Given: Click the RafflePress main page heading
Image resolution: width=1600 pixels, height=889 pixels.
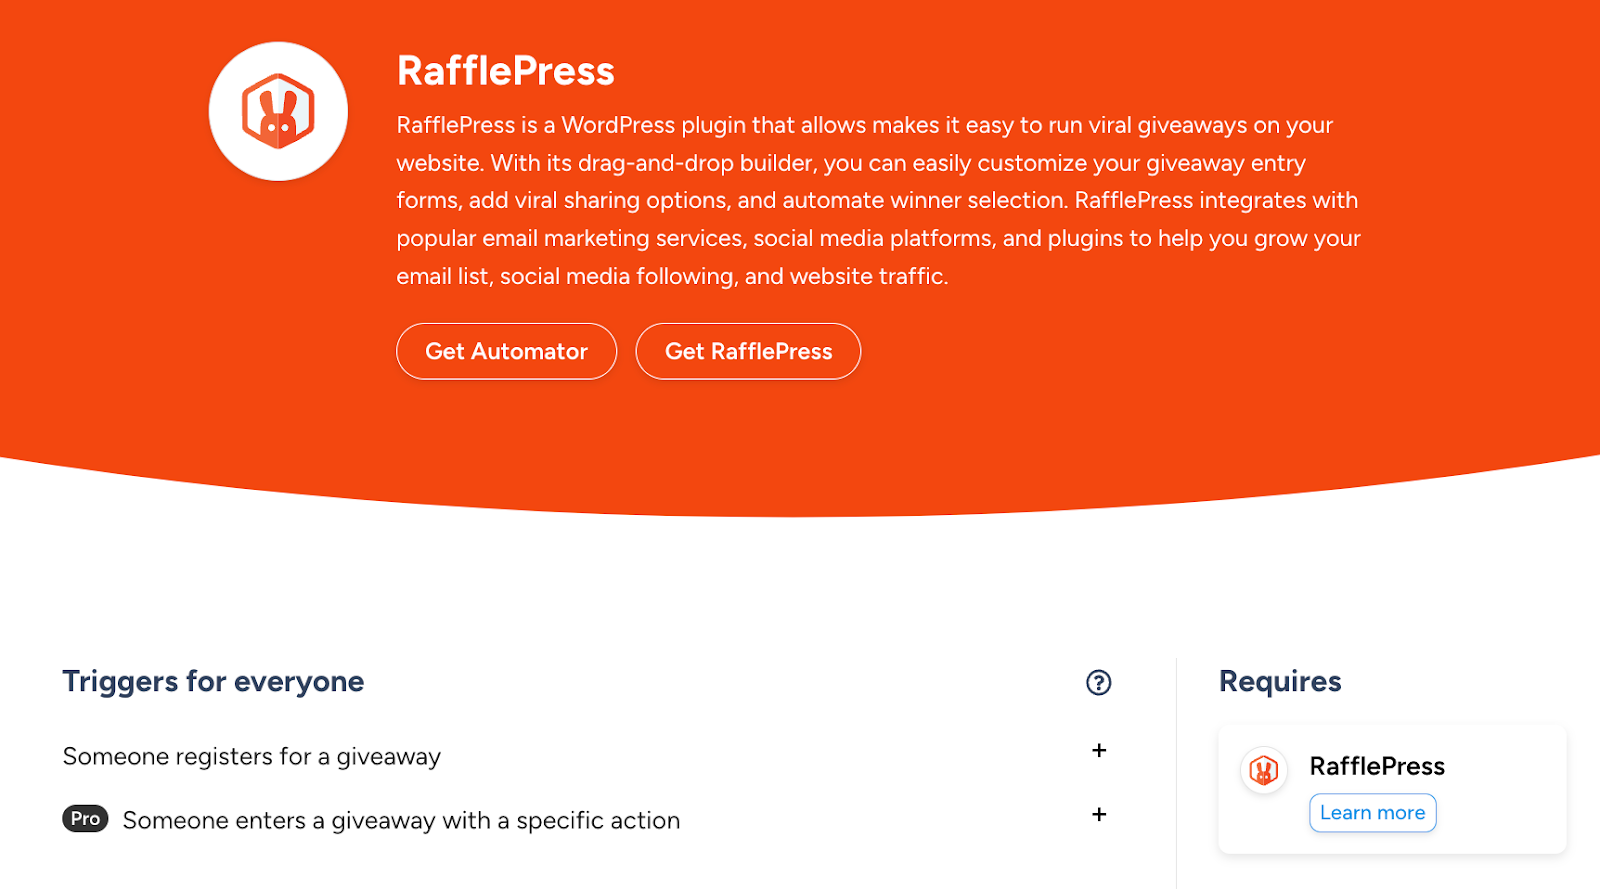Looking at the screenshot, I should 505,71.
